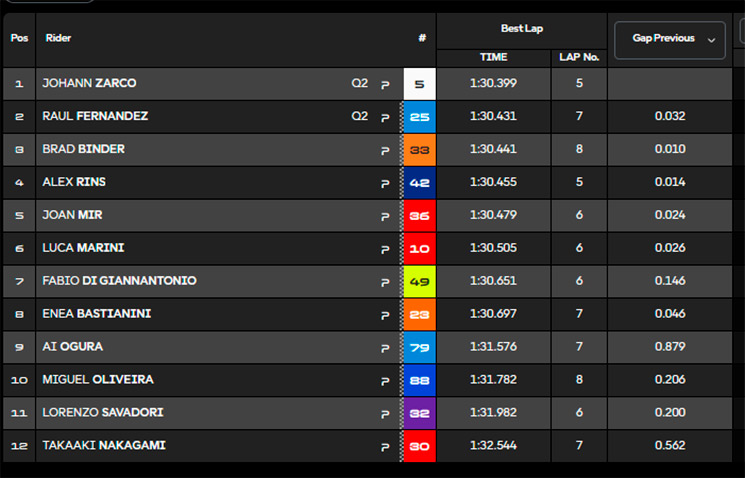Click the pit icon in Alex Rins row
This screenshot has width=745, height=478.
click(385, 184)
